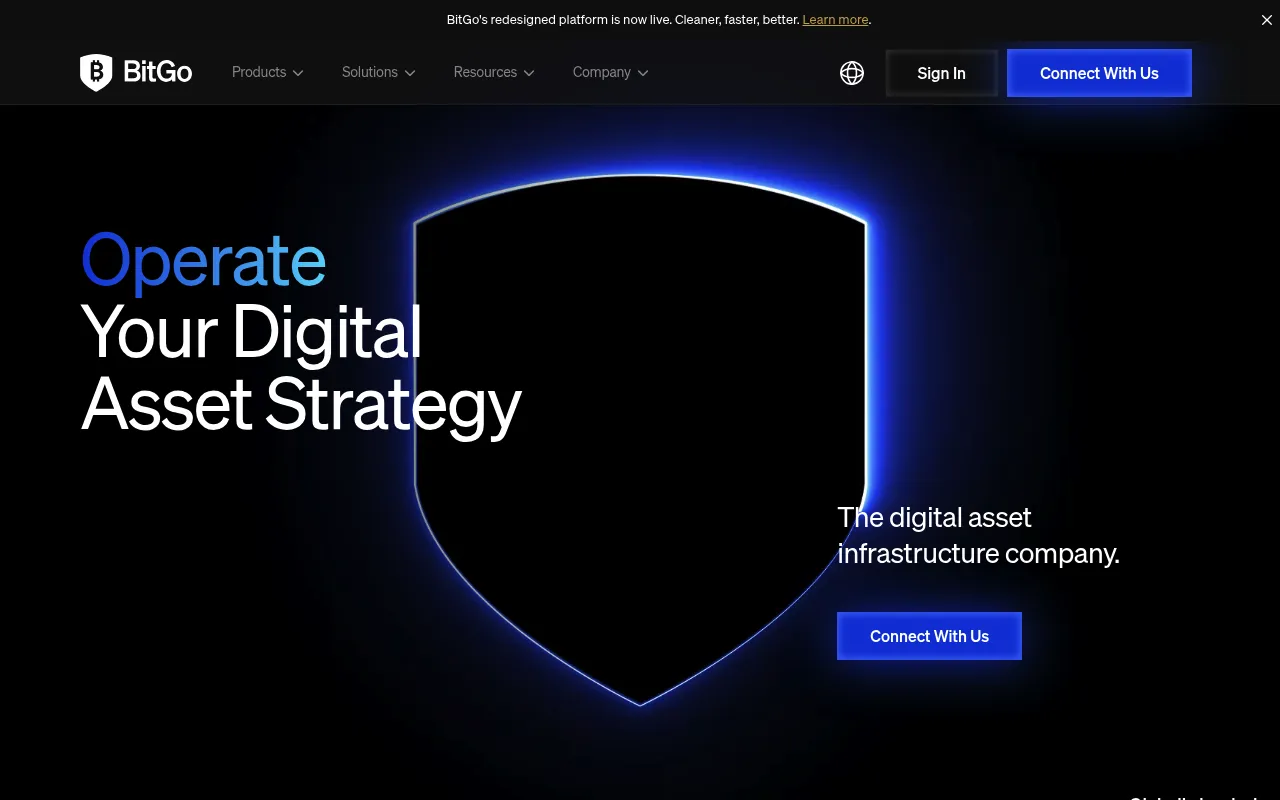Open the globe language selector
This screenshot has width=1280, height=800.
point(852,73)
